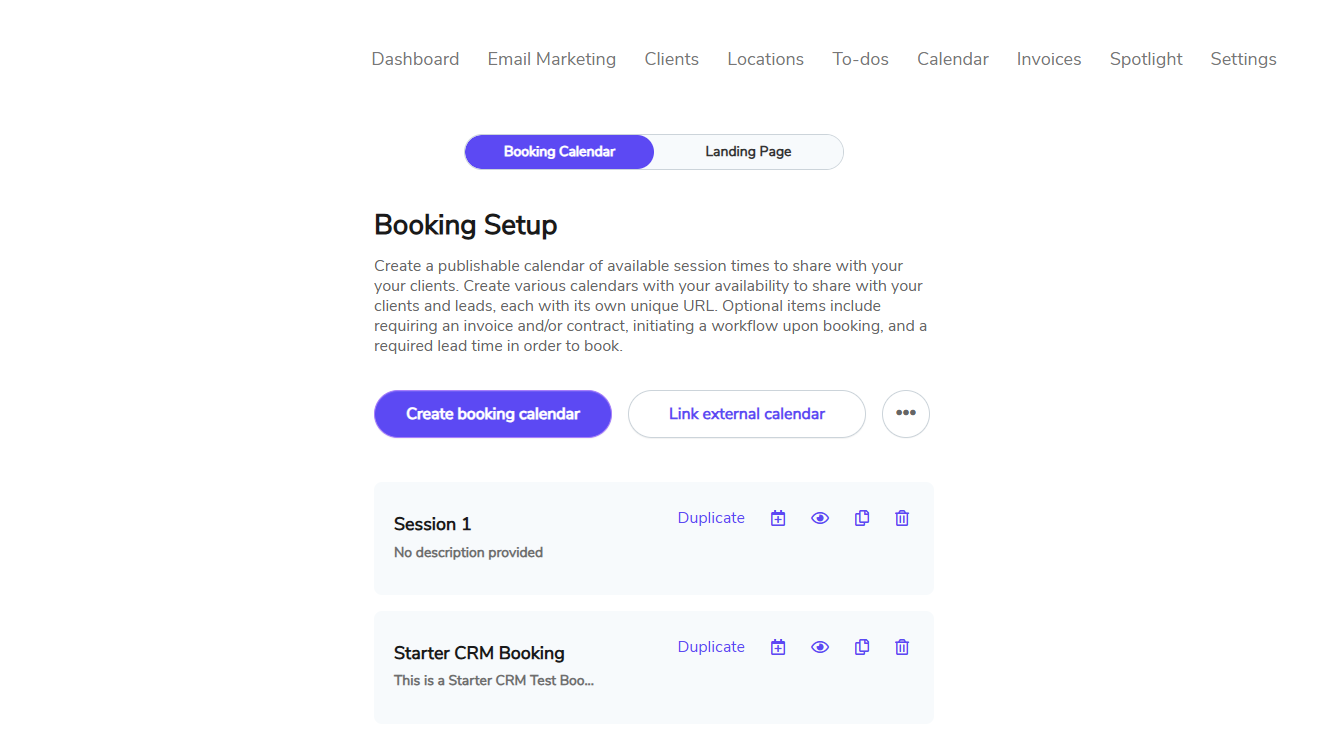Click the calendar-plus icon for Session 1

click(x=778, y=518)
